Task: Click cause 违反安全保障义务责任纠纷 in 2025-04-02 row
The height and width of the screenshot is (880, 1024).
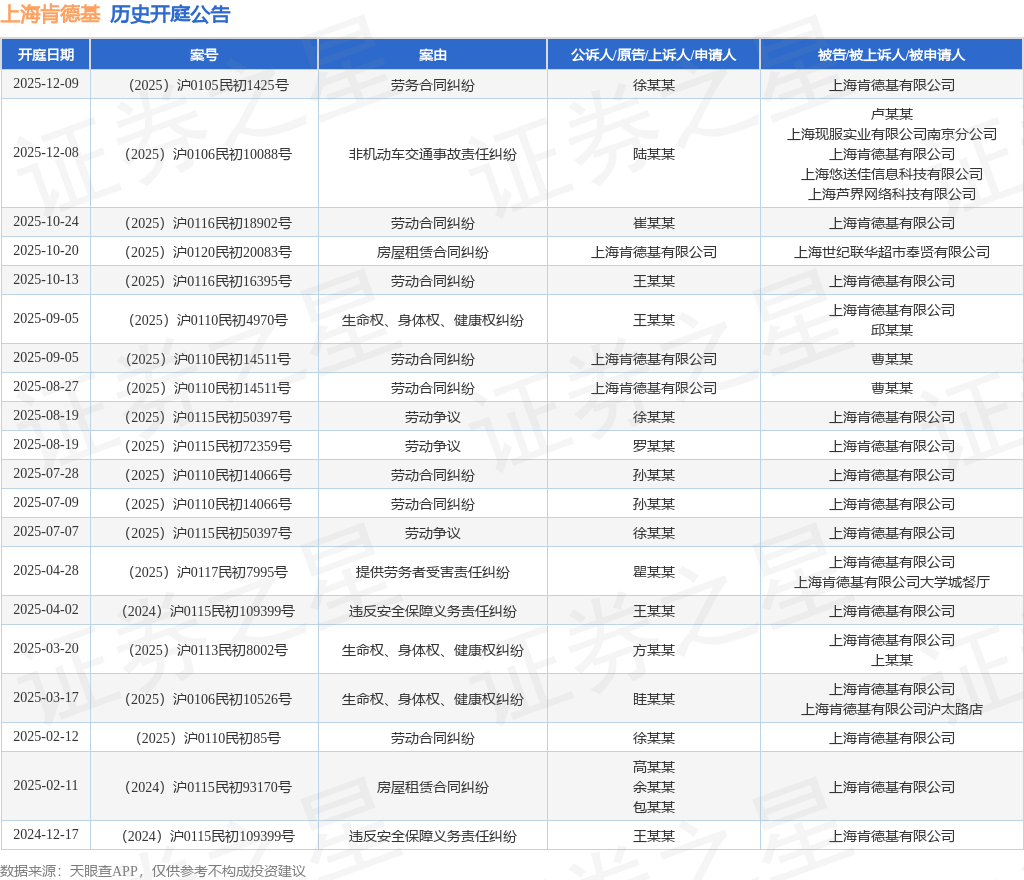Action: (x=432, y=611)
